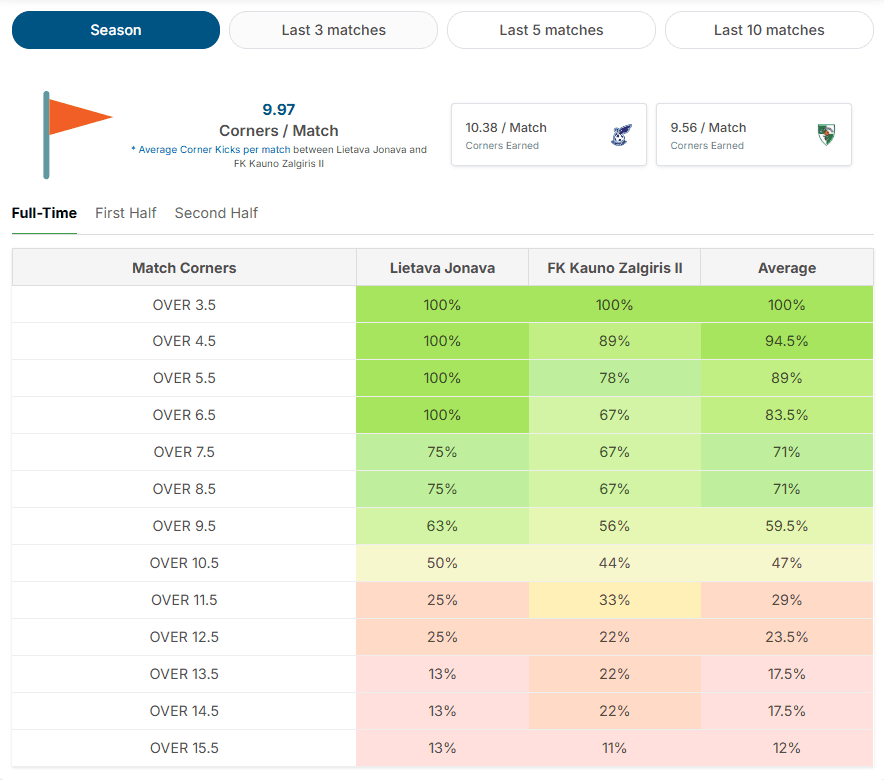884x780 pixels.
Task: Select the OVER 12.5 row label
Action: pyautogui.click(x=184, y=637)
